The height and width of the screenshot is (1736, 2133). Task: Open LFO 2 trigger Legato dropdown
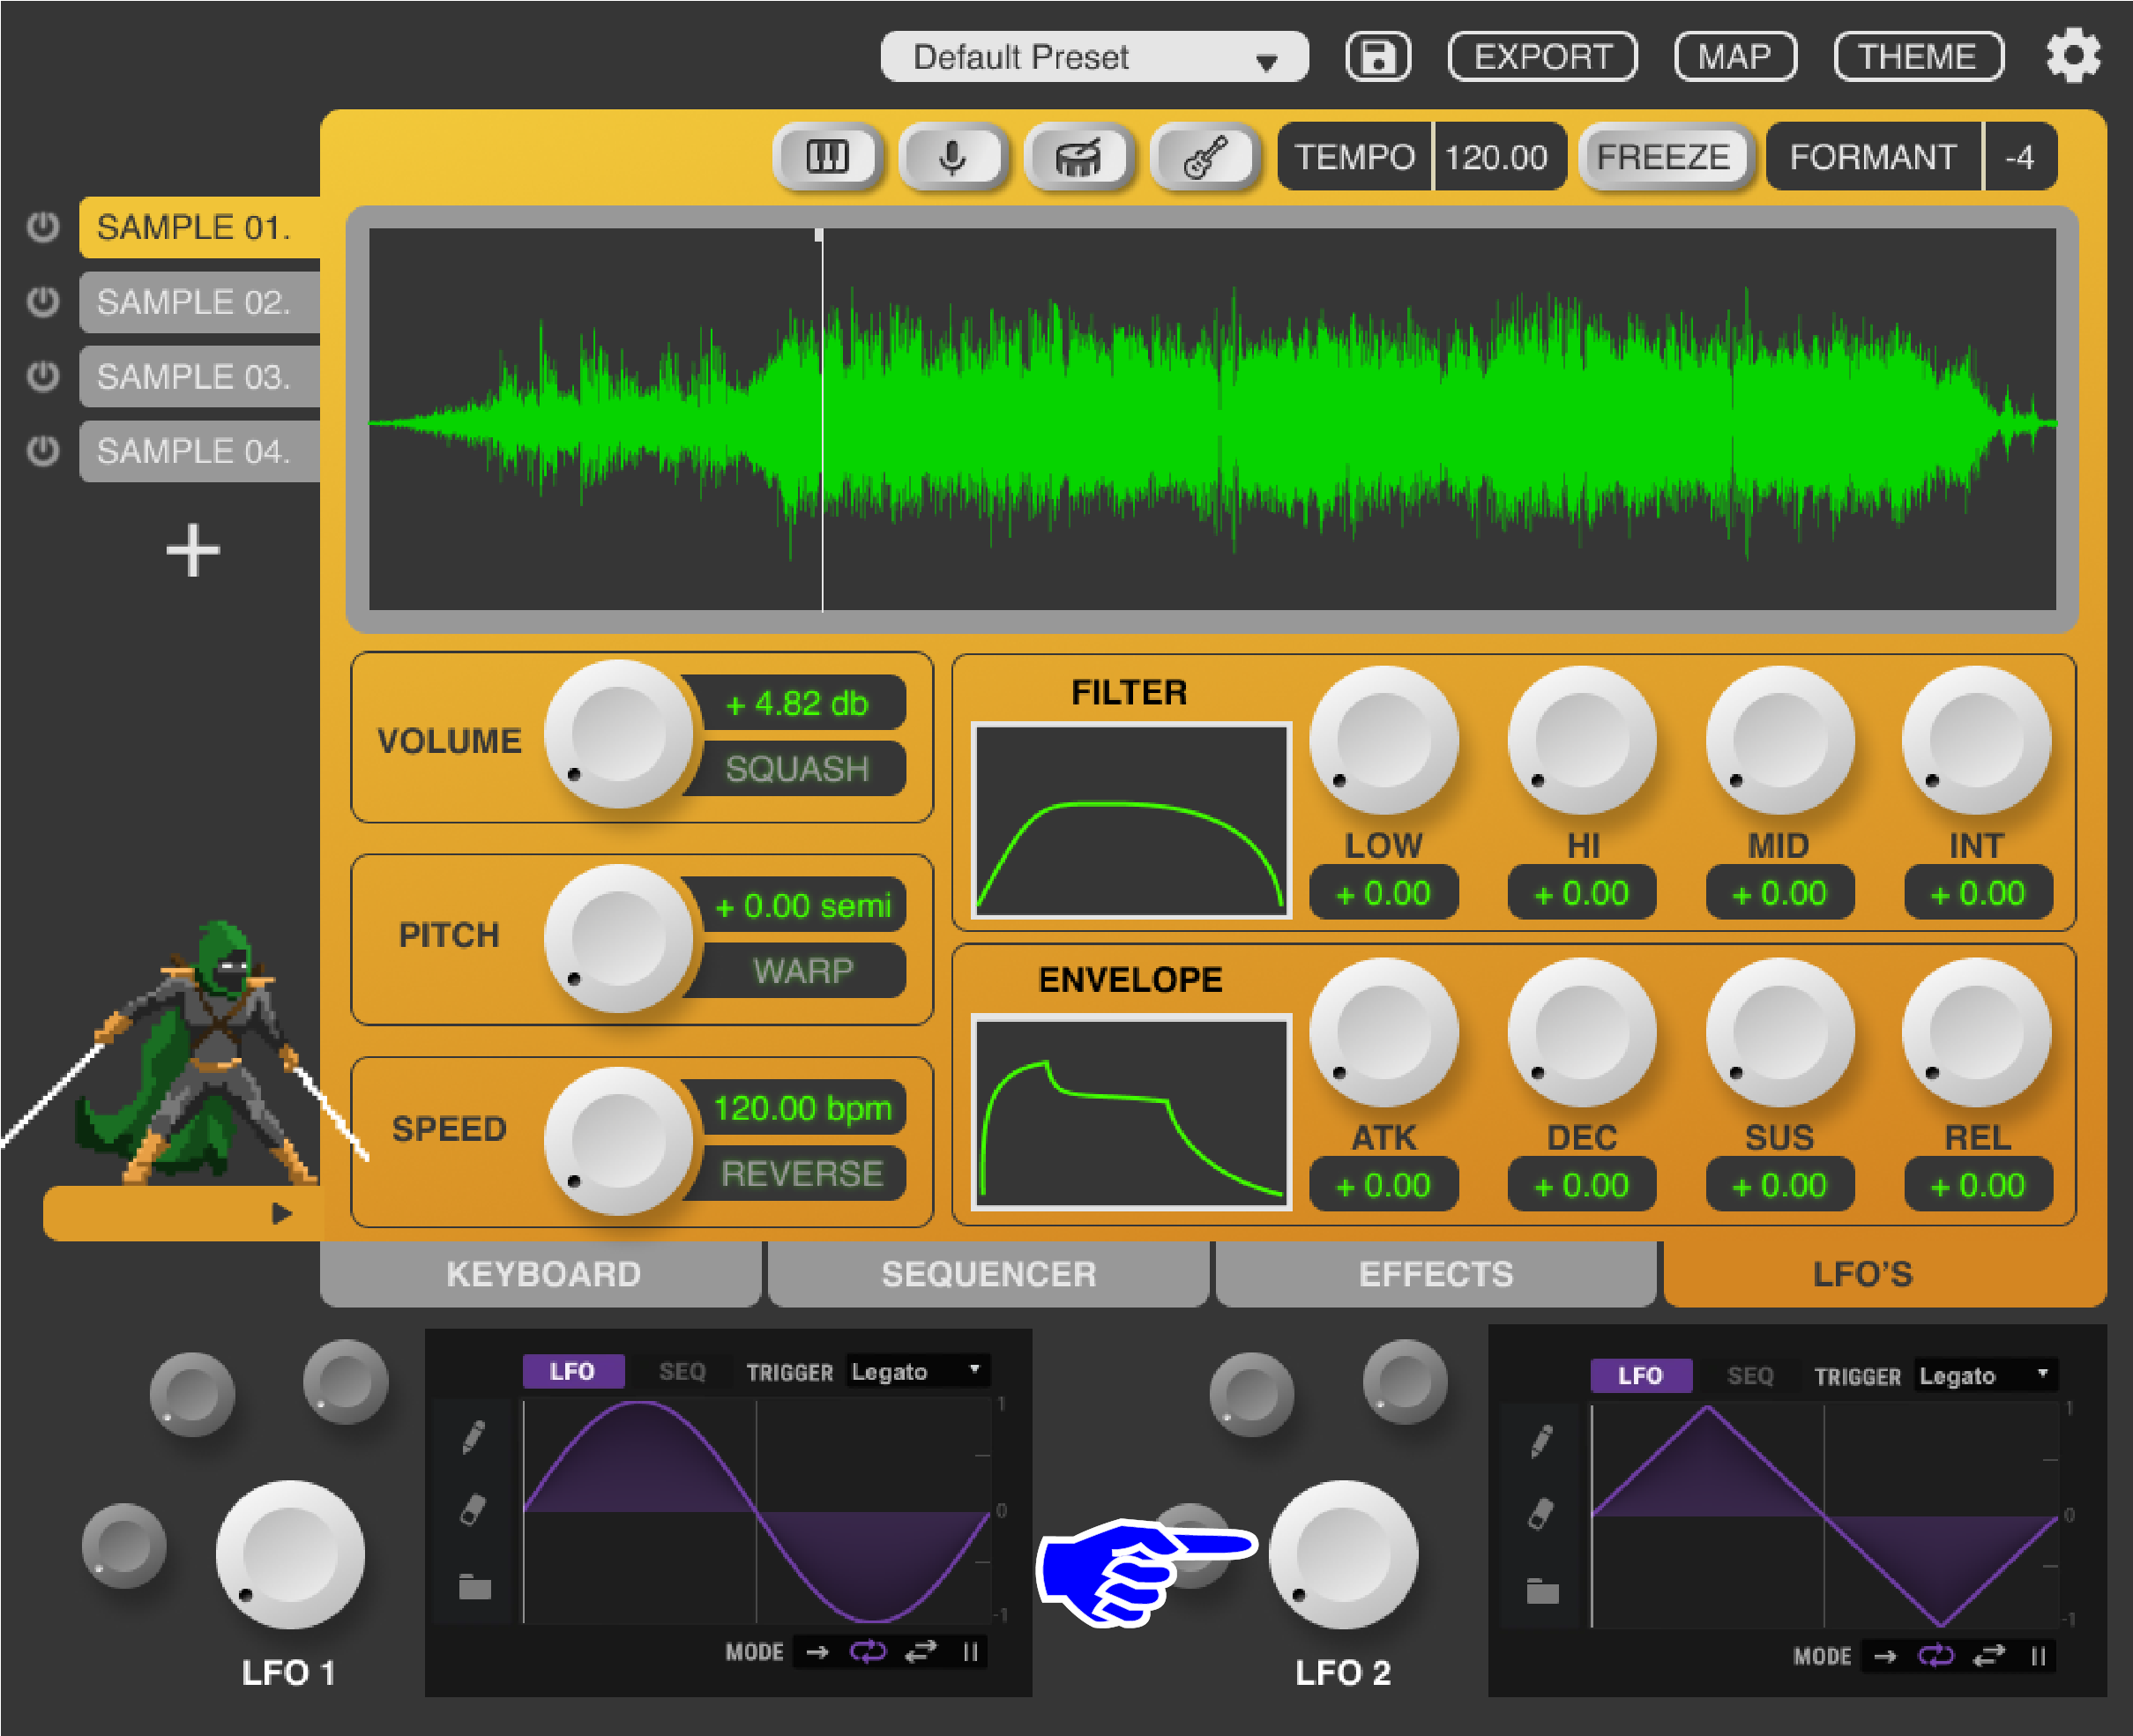[1985, 1375]
